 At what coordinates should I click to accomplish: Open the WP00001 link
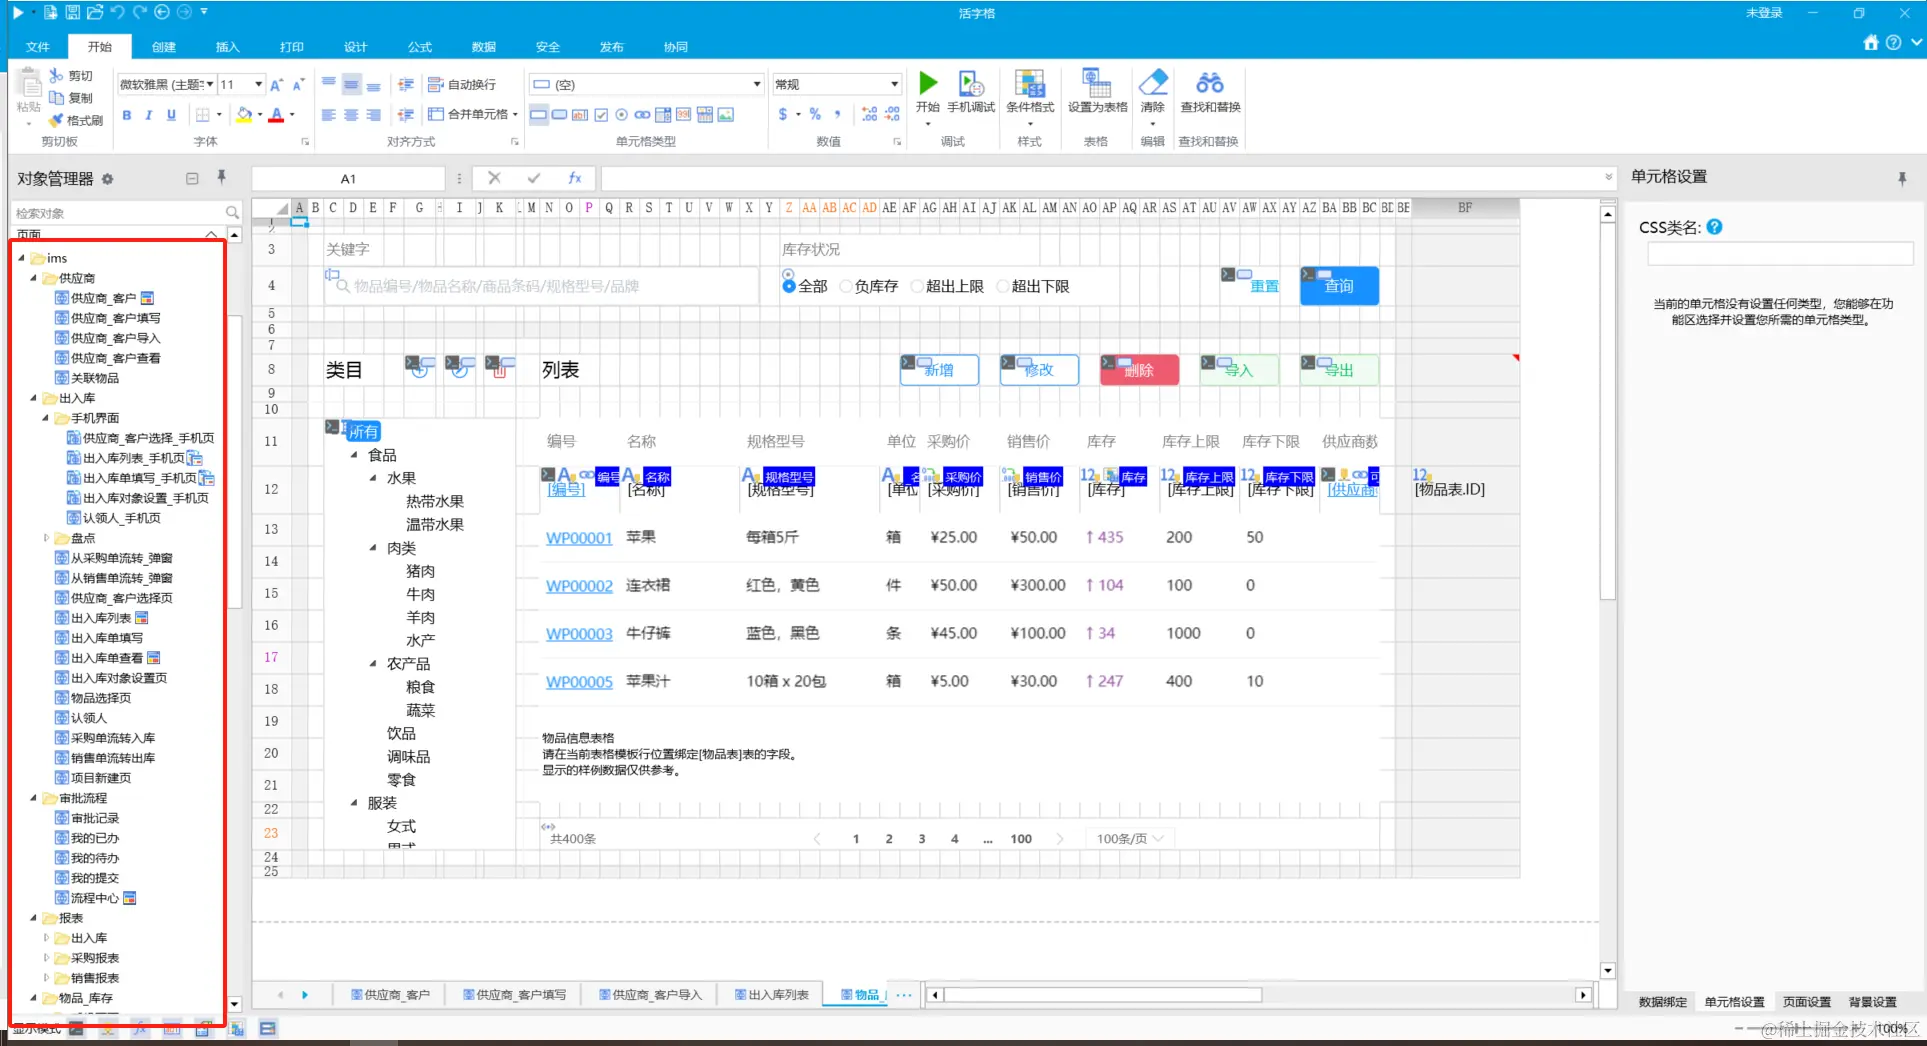tap(579, 538)
